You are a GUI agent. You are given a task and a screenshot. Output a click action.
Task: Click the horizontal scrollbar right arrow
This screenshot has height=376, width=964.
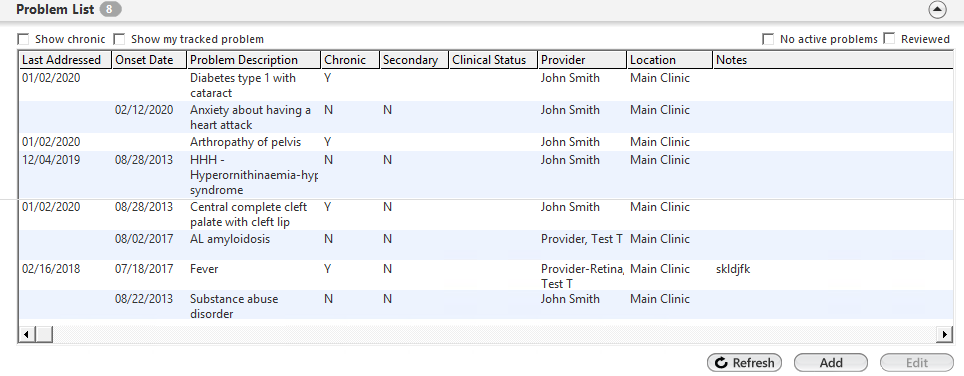pyautogui.click(x=945, y=334)
